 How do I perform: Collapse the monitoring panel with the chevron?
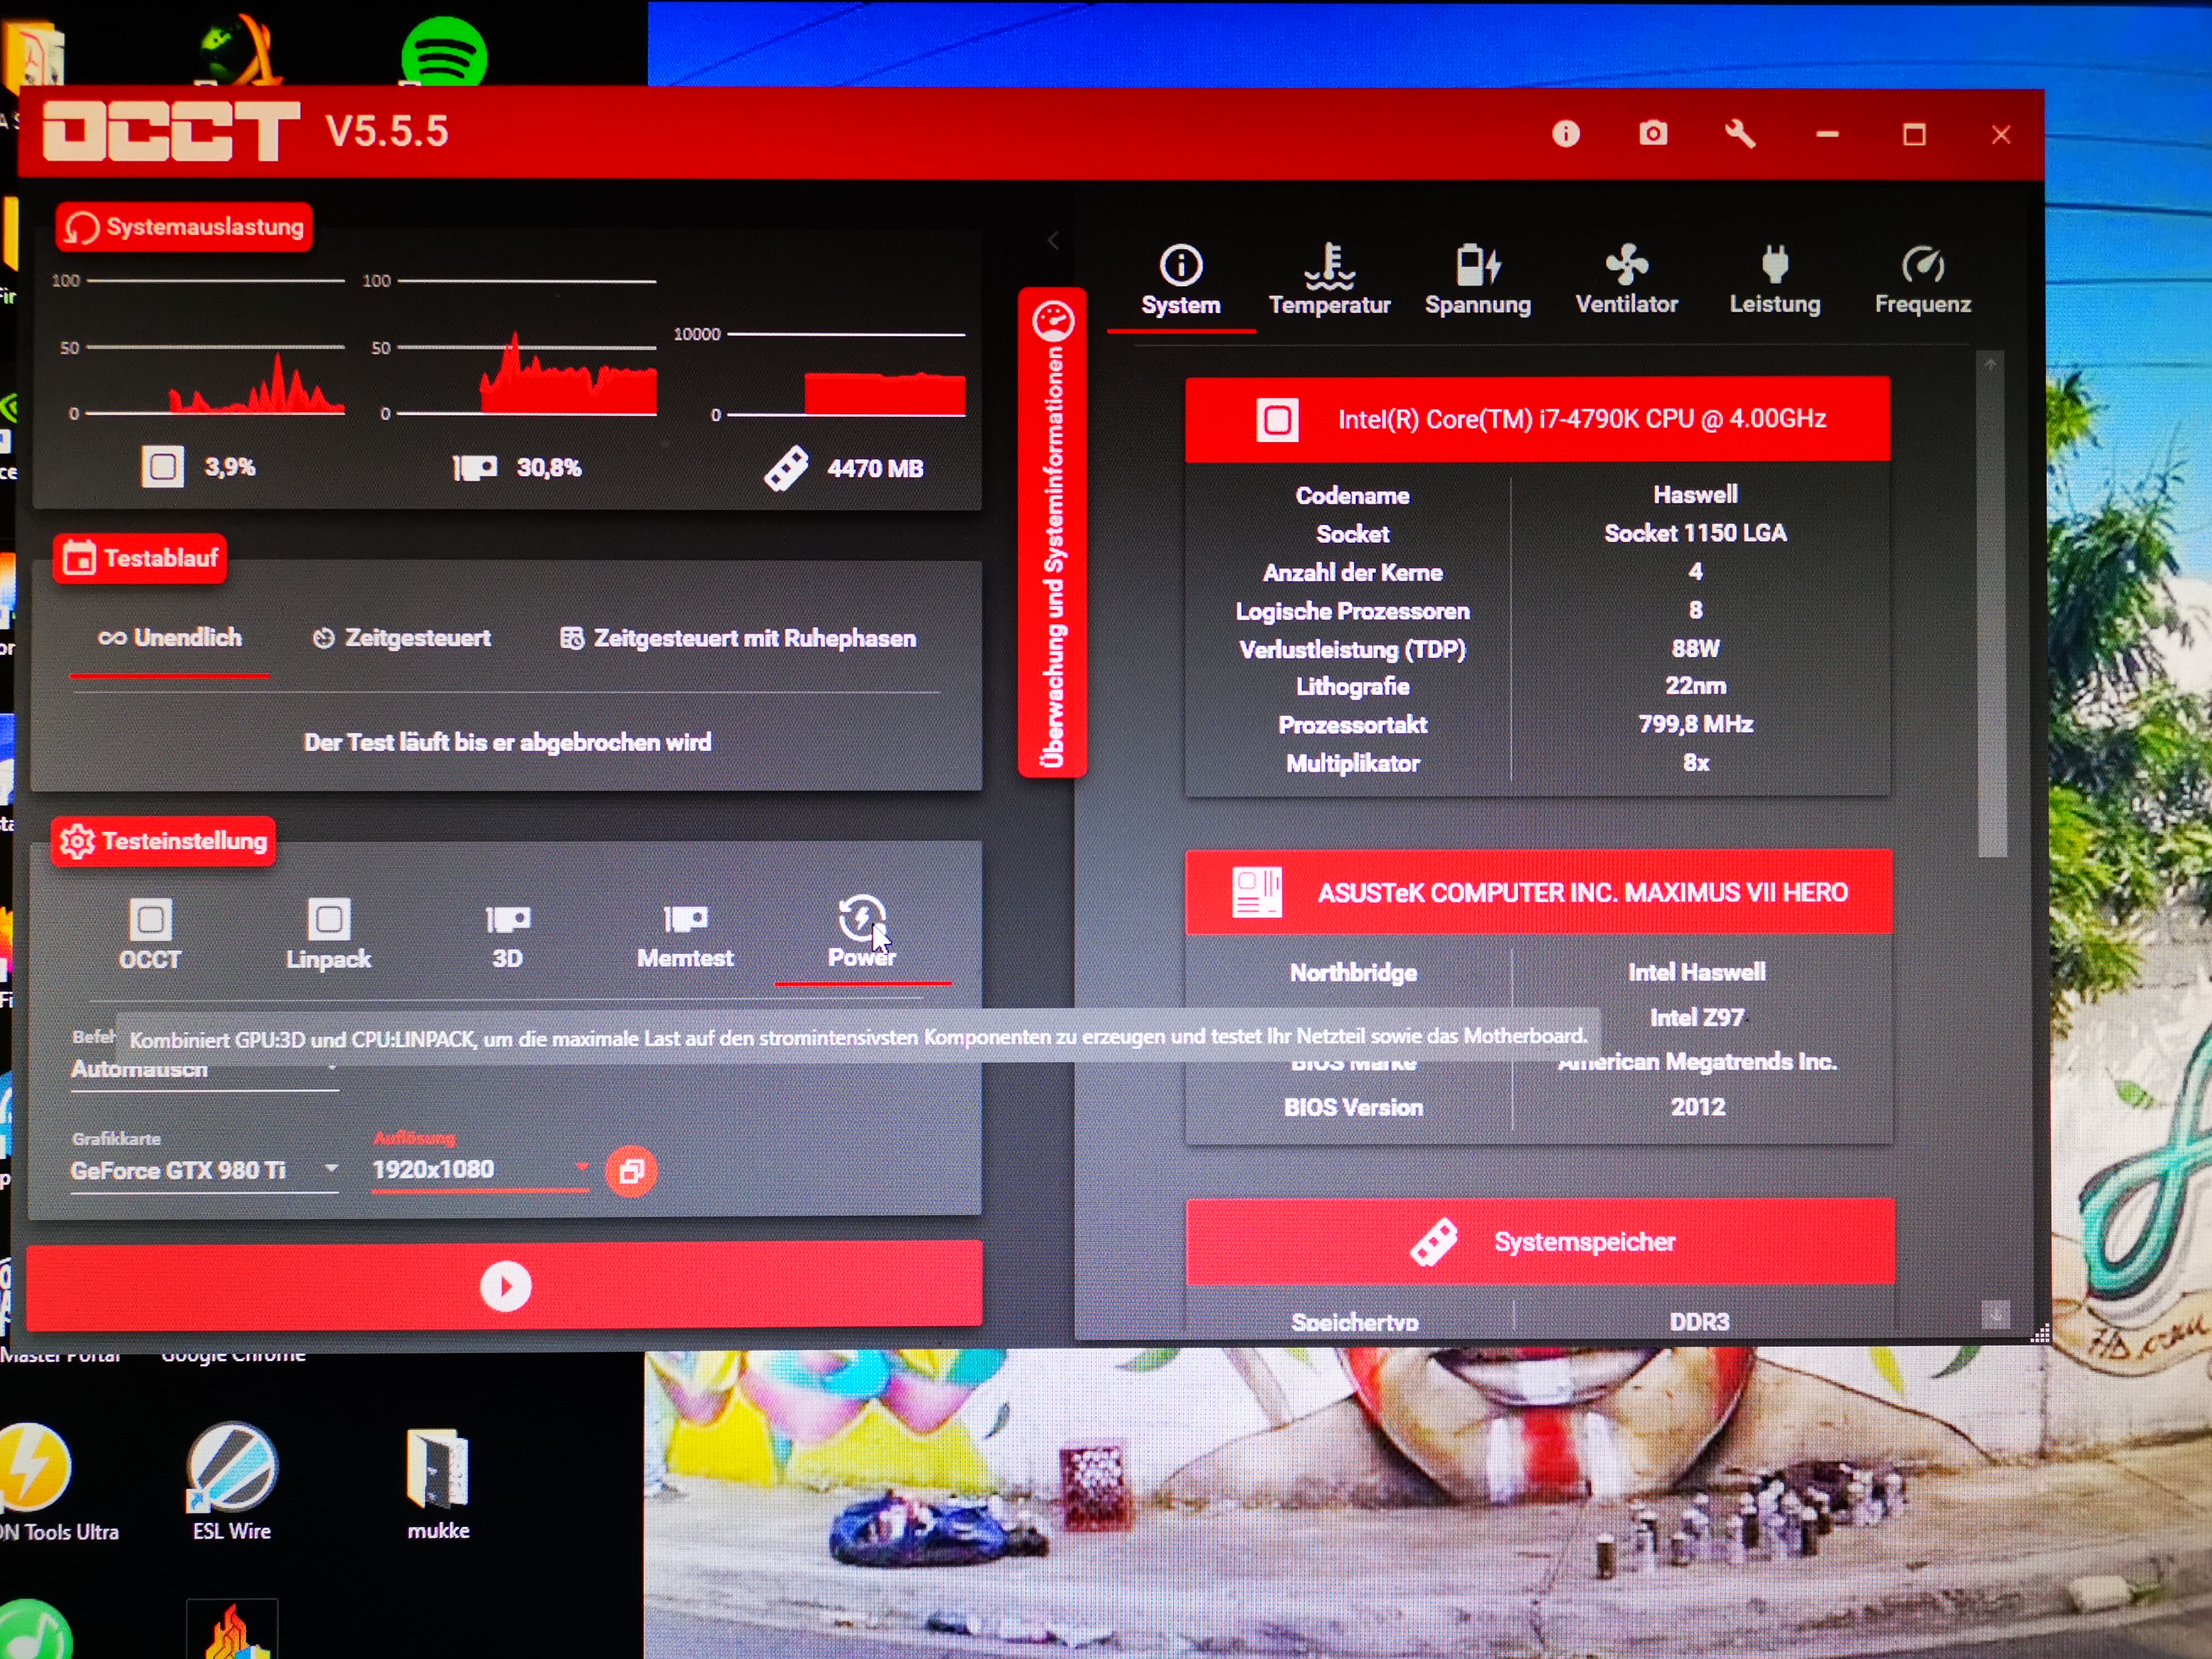click(x=1053, y=241)
